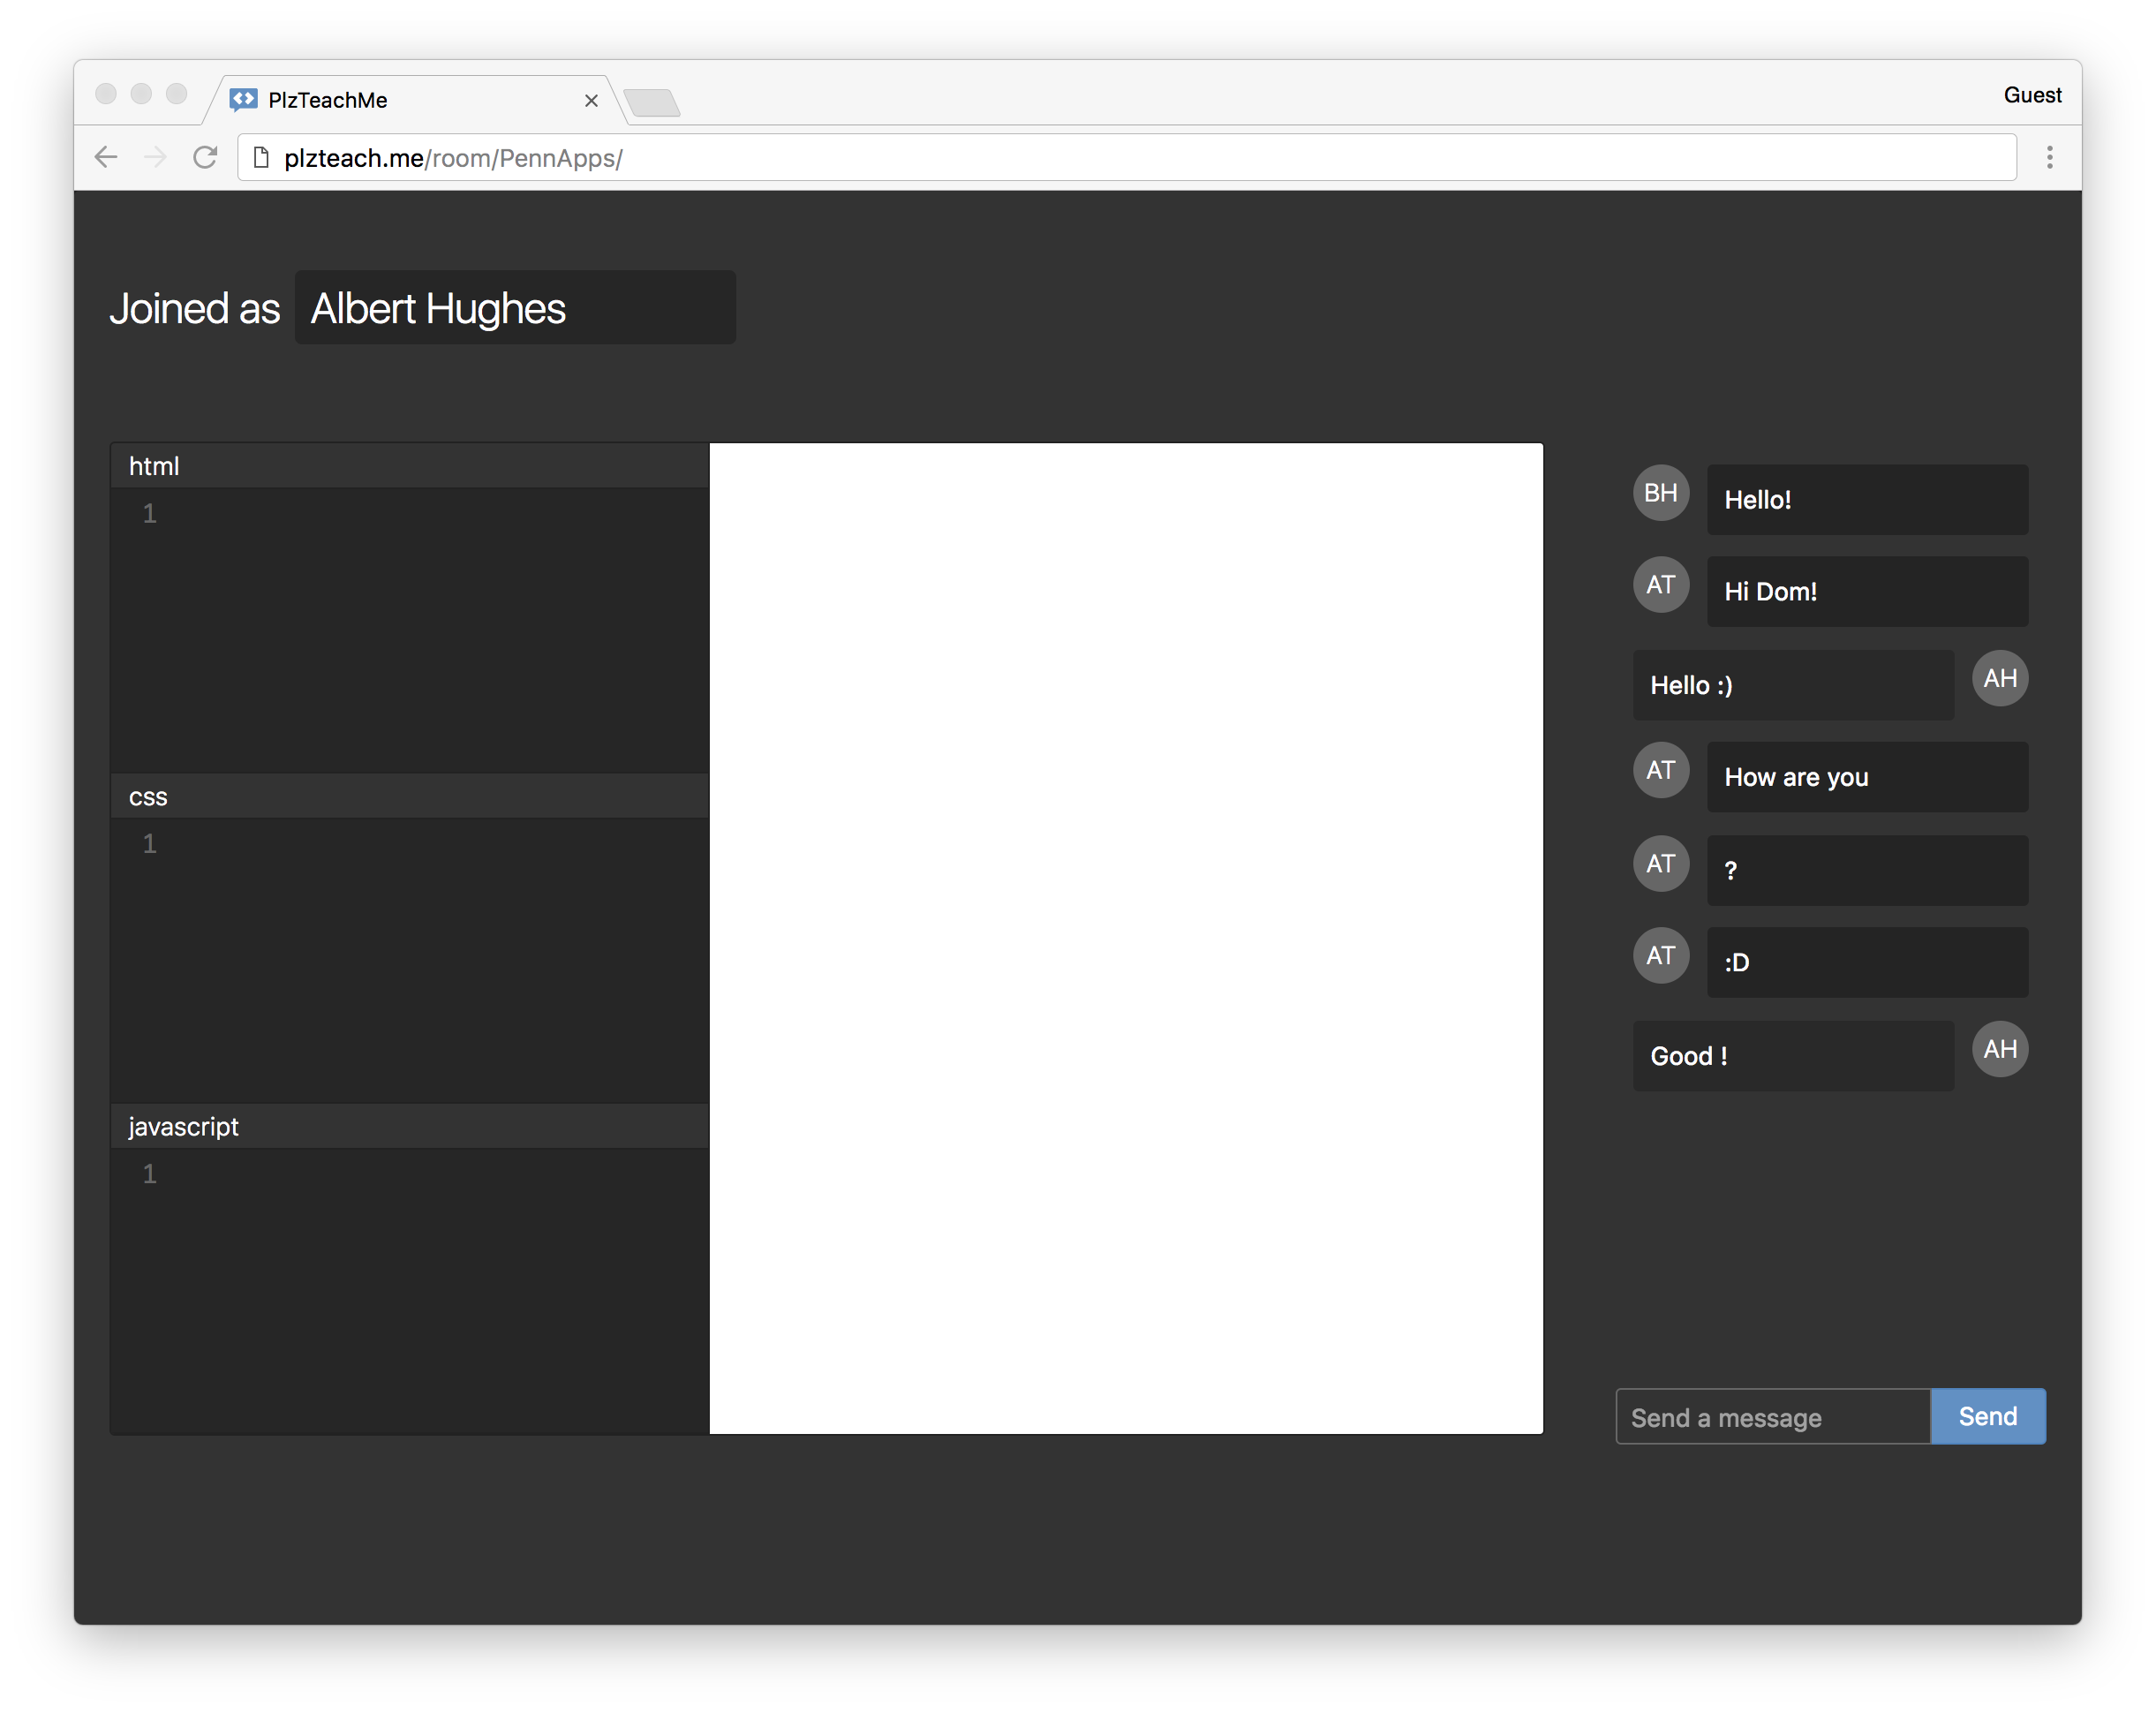The height and width of the screenshot is (1713, 2156).
Task: Click into the css editor area
Action: click(430, 950)
